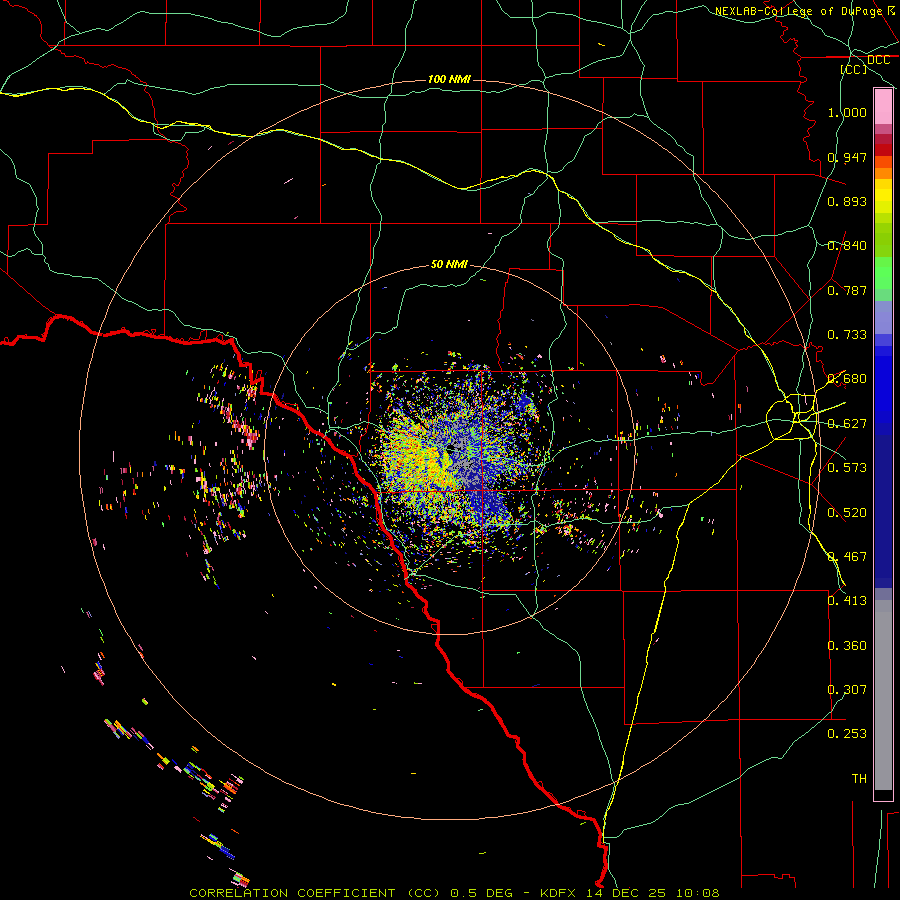Click the pink segment of the color bar
Screen dimensions: 900x900
(x=883, y=107)
